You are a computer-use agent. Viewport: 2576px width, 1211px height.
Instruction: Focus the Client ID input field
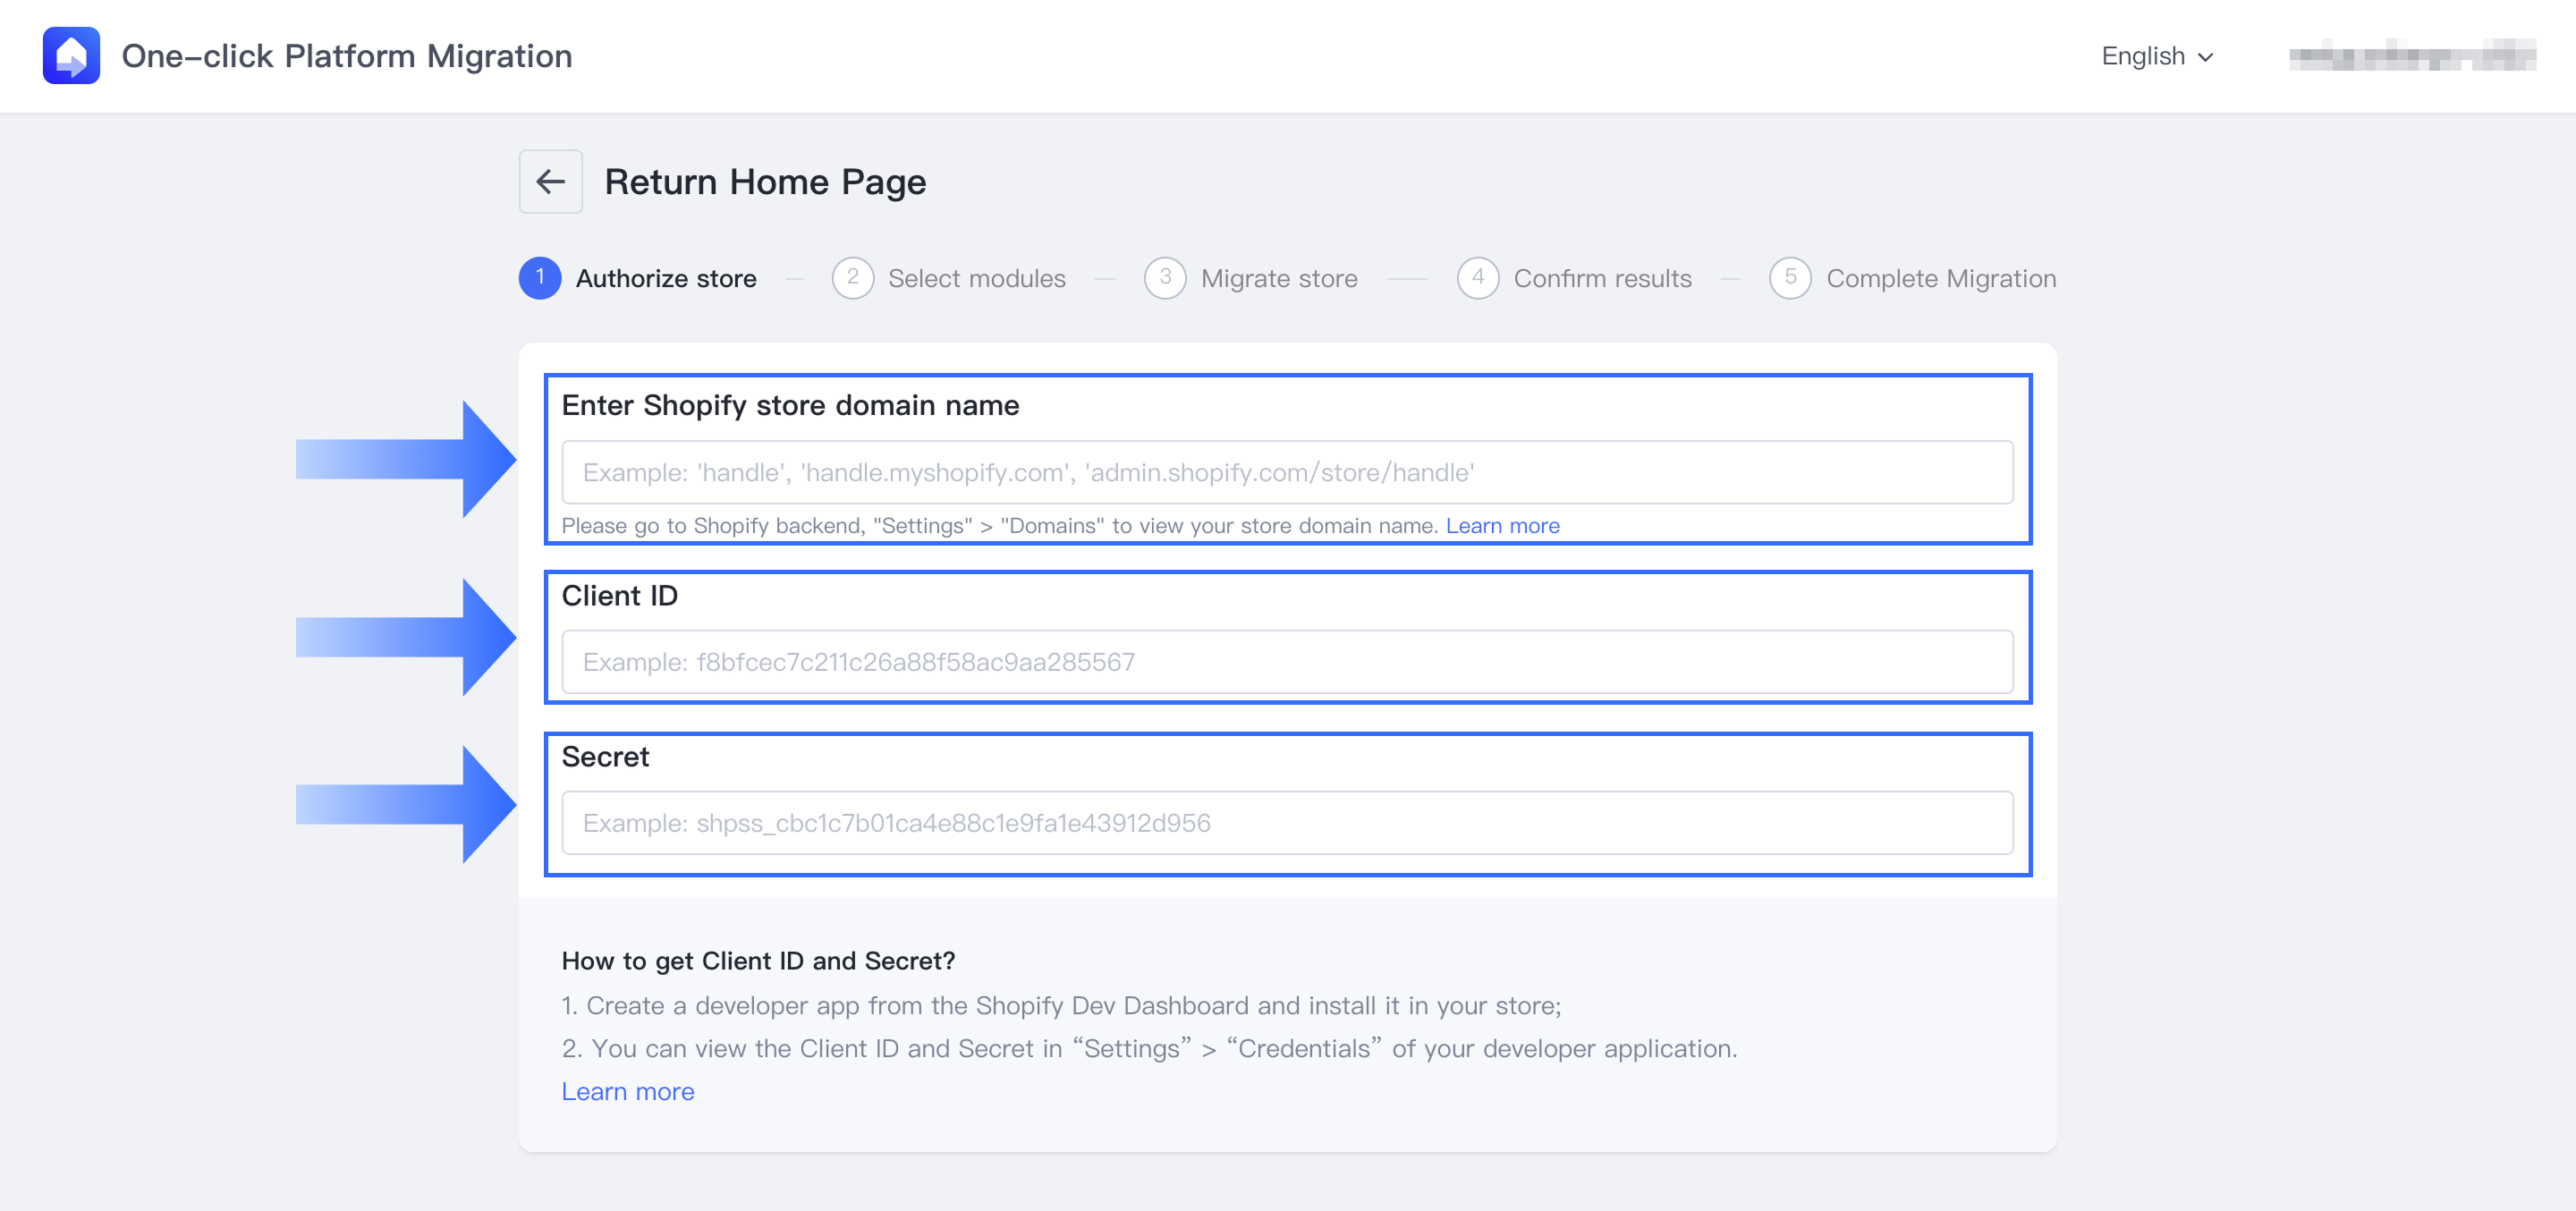[1287, 662]
